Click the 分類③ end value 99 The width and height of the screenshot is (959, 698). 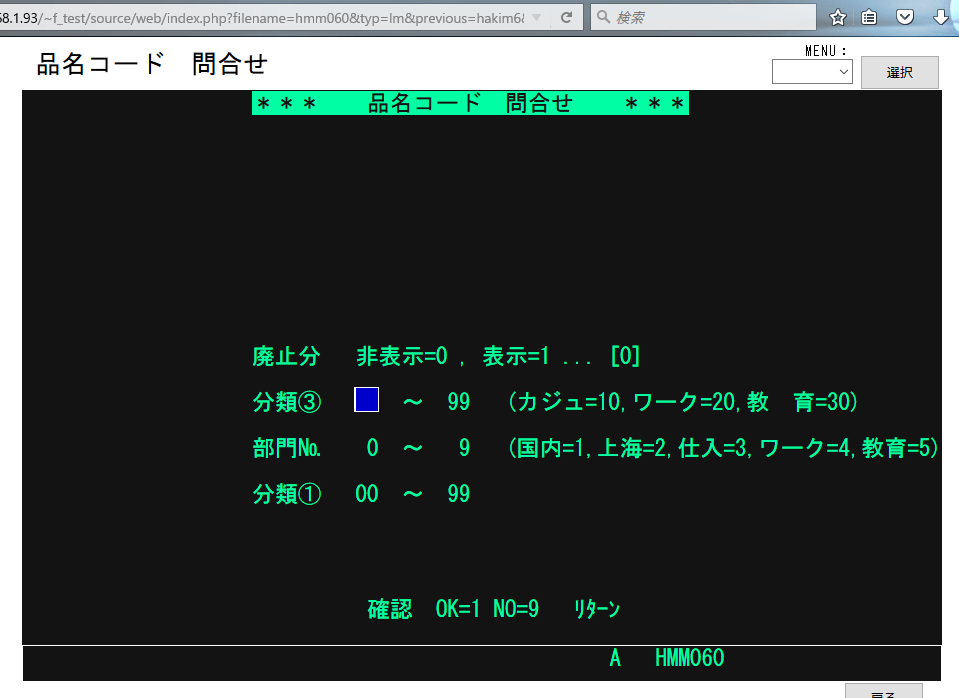[458, 402]
